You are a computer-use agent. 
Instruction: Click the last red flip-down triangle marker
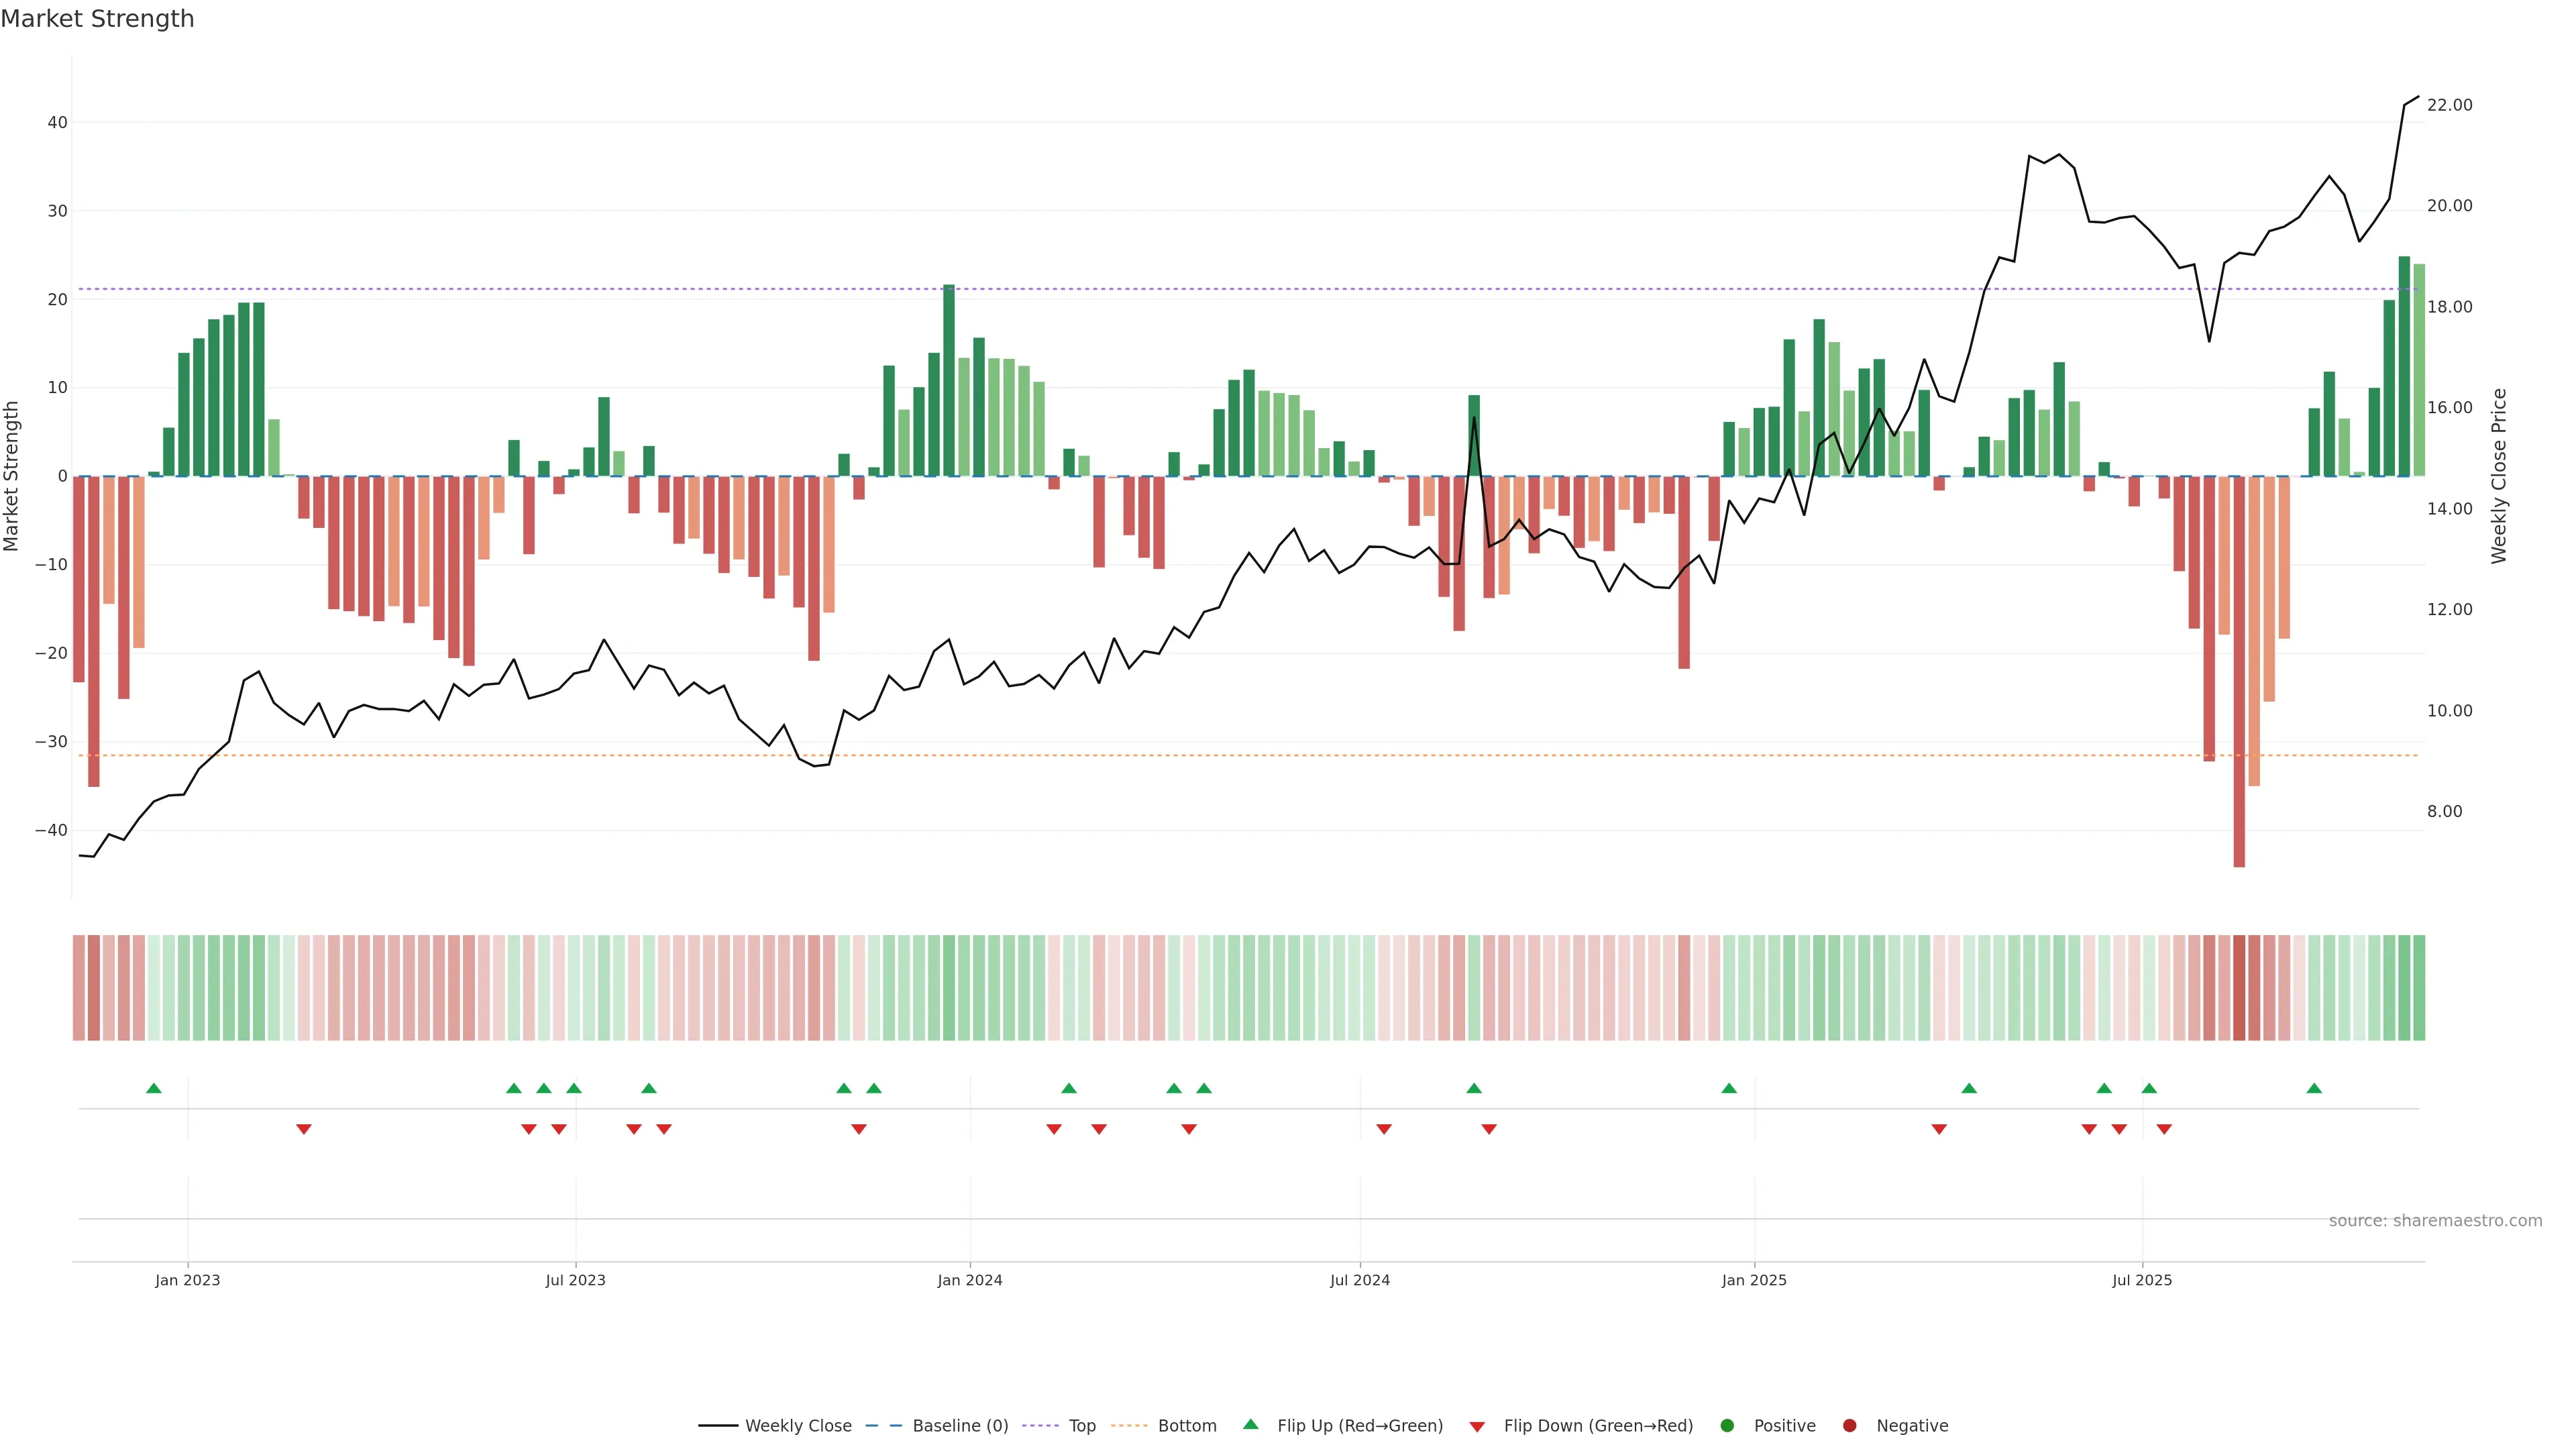click(x=2164, y=1129)
